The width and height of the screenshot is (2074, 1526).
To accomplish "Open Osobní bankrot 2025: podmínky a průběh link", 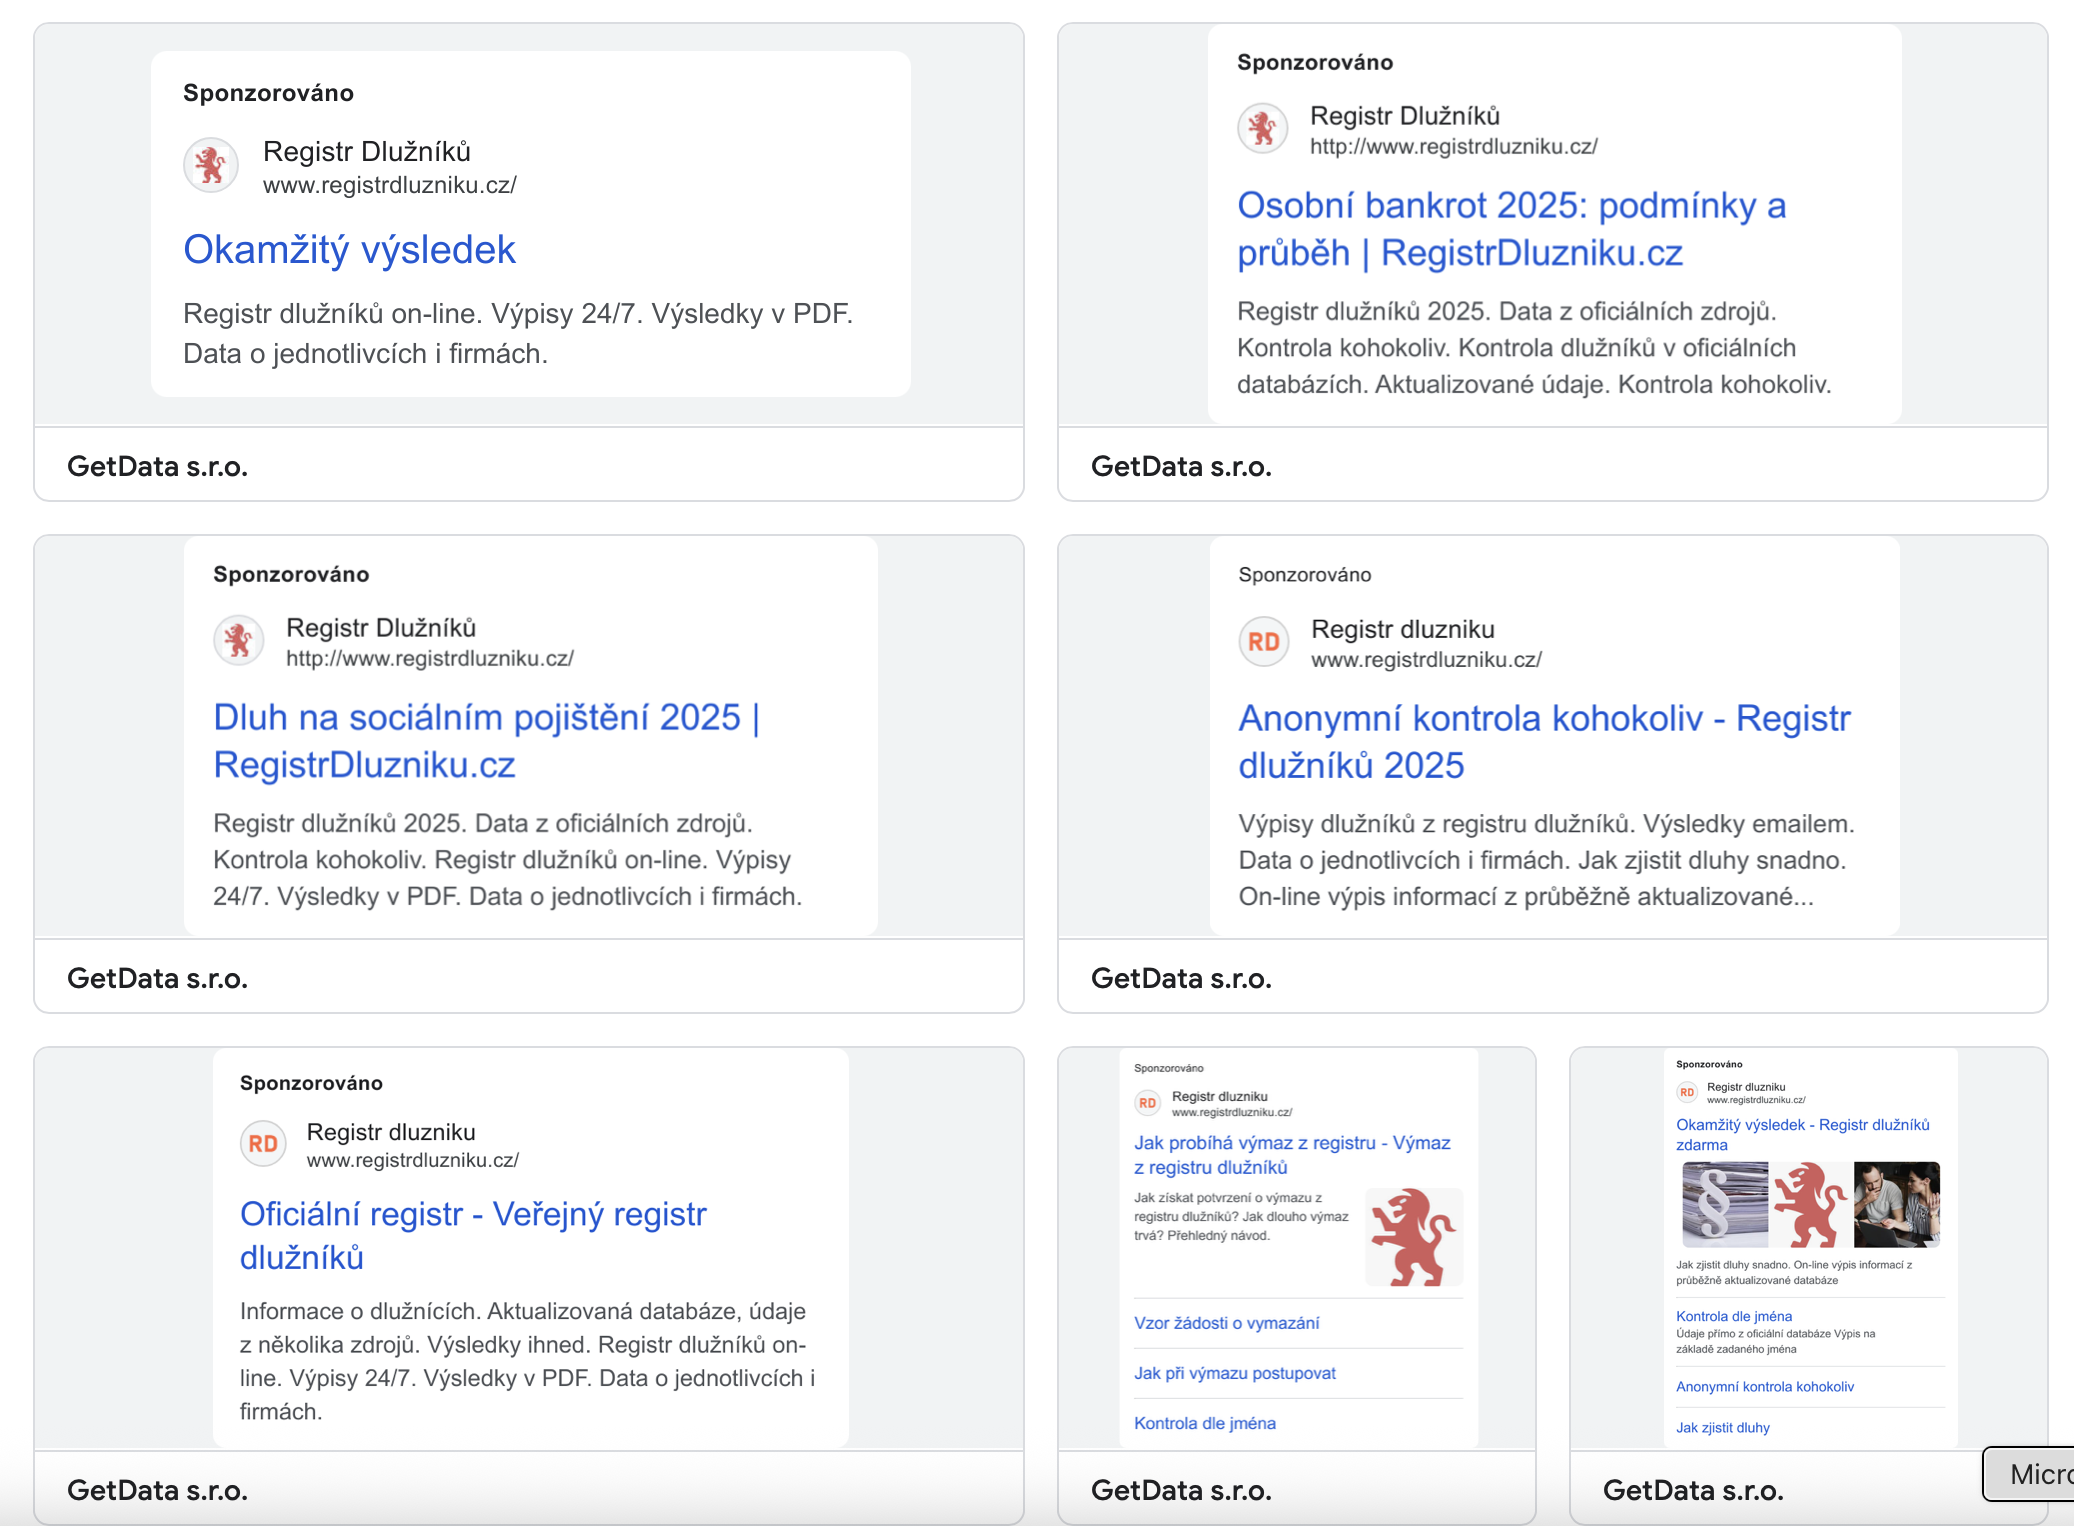I will point(1511,229).
